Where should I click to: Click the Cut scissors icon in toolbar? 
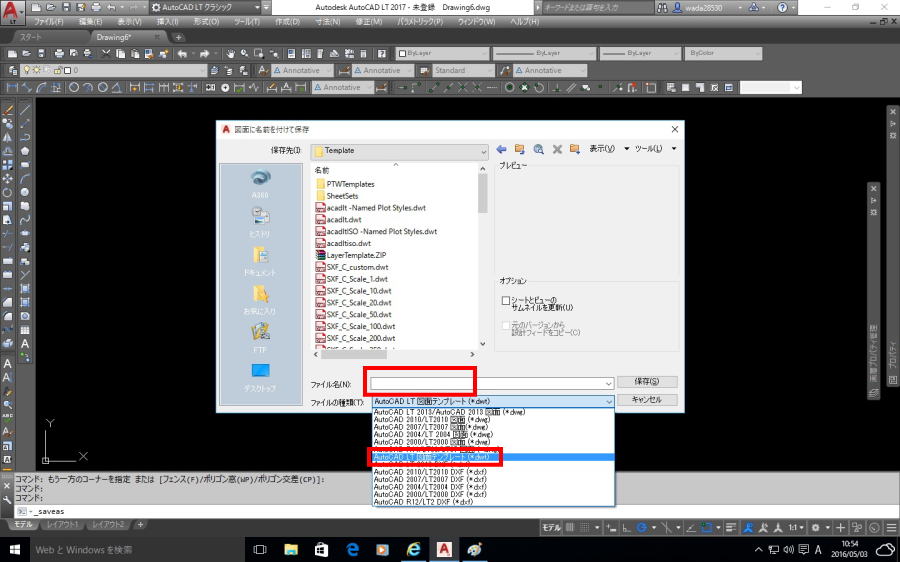click(106, 53)
